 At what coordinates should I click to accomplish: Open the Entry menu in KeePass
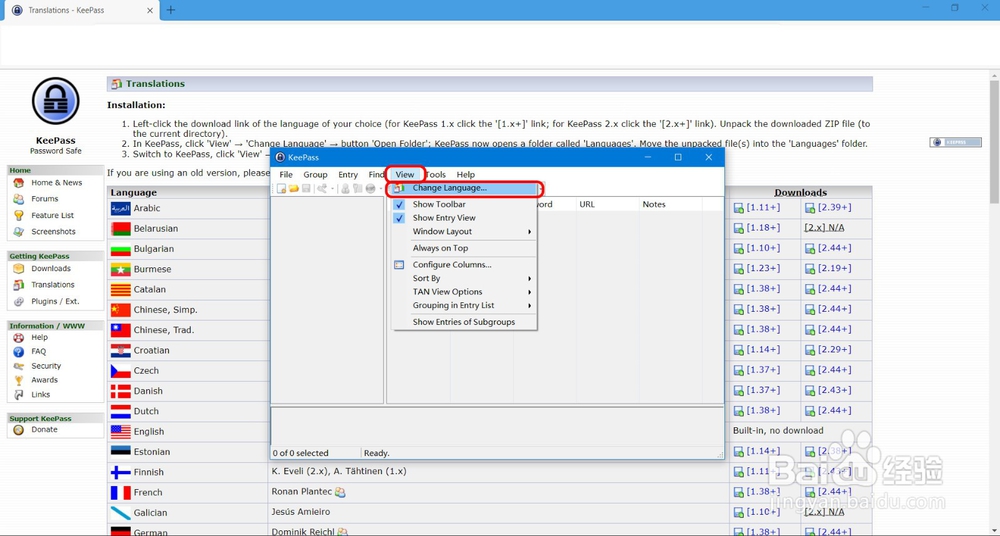(348, 175)
